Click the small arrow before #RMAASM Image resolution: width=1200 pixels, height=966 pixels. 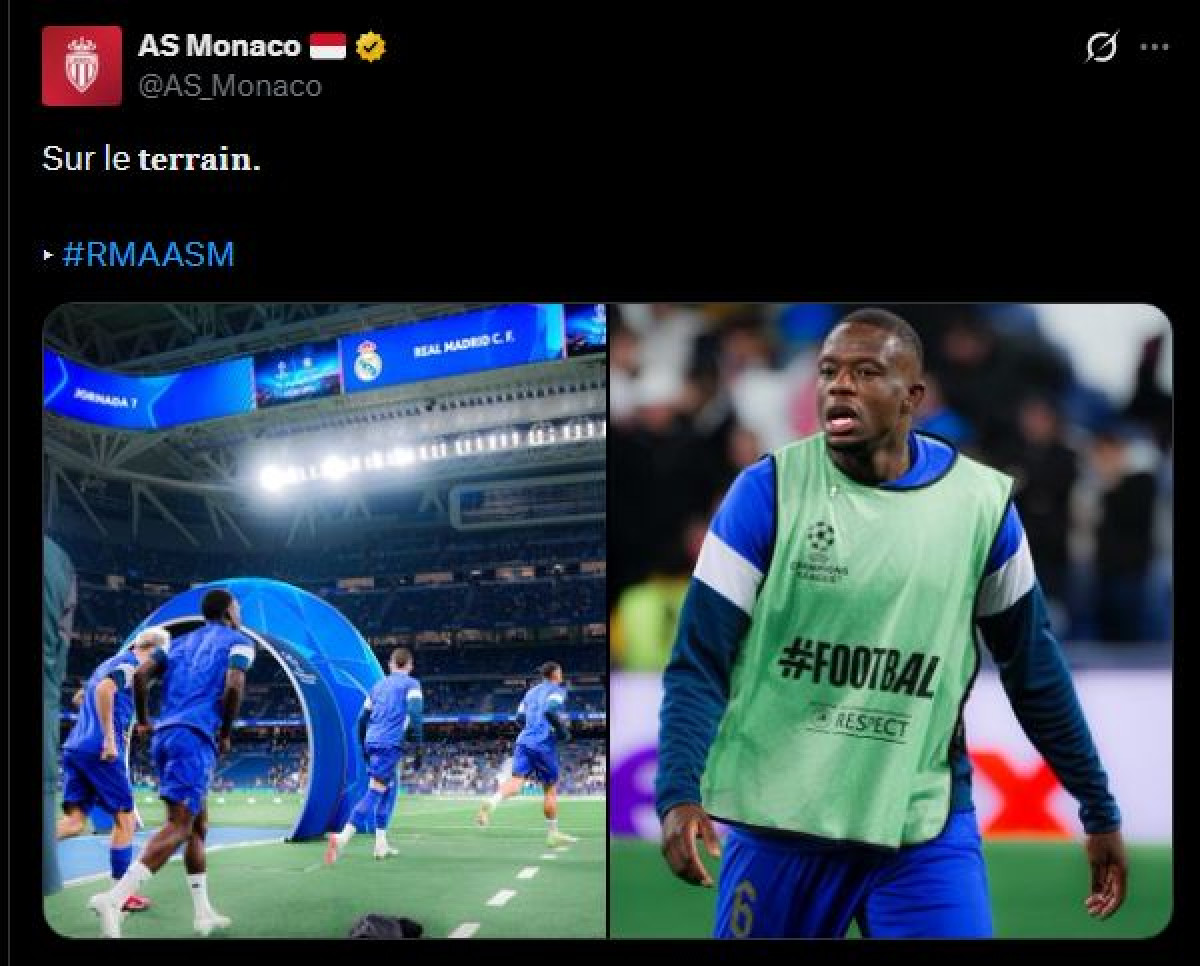(48, 255)
